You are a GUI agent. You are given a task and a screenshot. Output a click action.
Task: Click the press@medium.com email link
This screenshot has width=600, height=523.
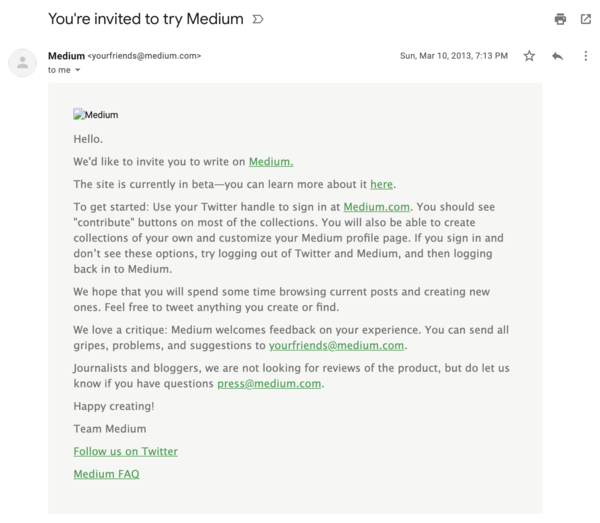tap(270, 383)
